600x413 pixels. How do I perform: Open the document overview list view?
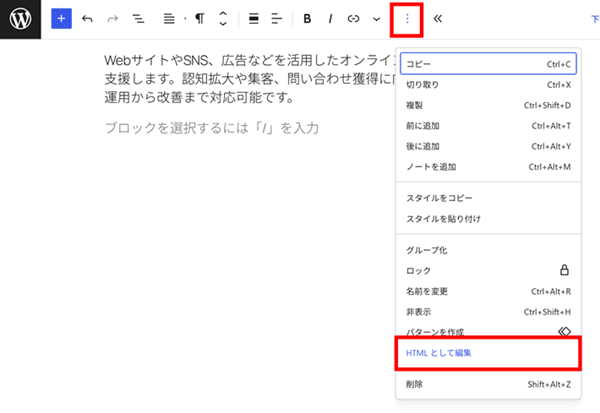coord(138,19)
